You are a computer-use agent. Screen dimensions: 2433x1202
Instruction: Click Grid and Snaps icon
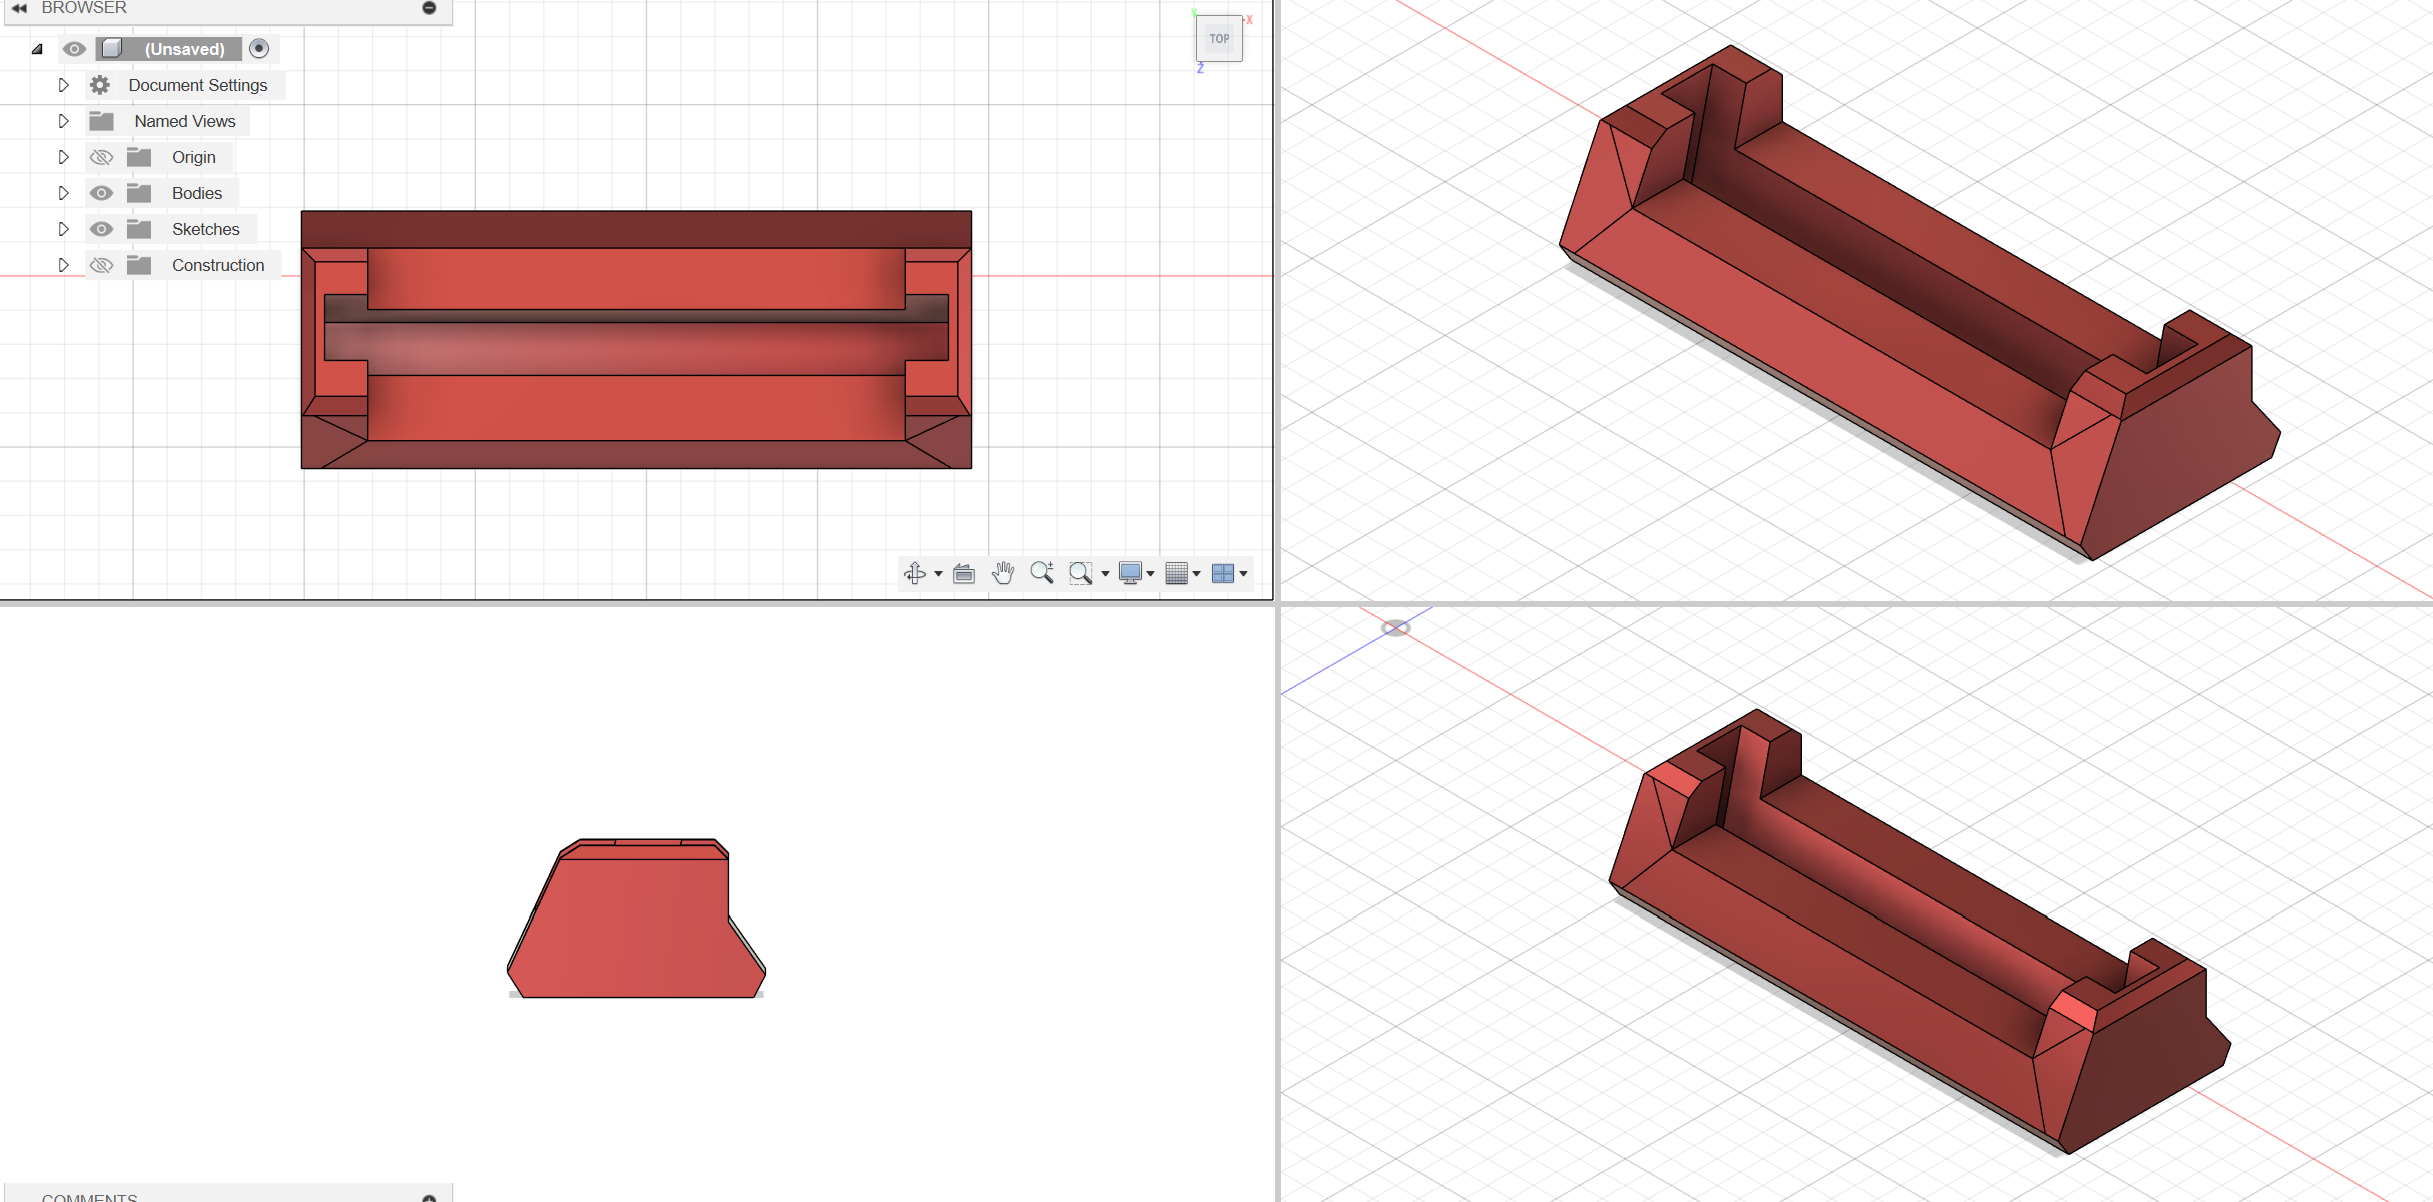tap(1176, 573)
